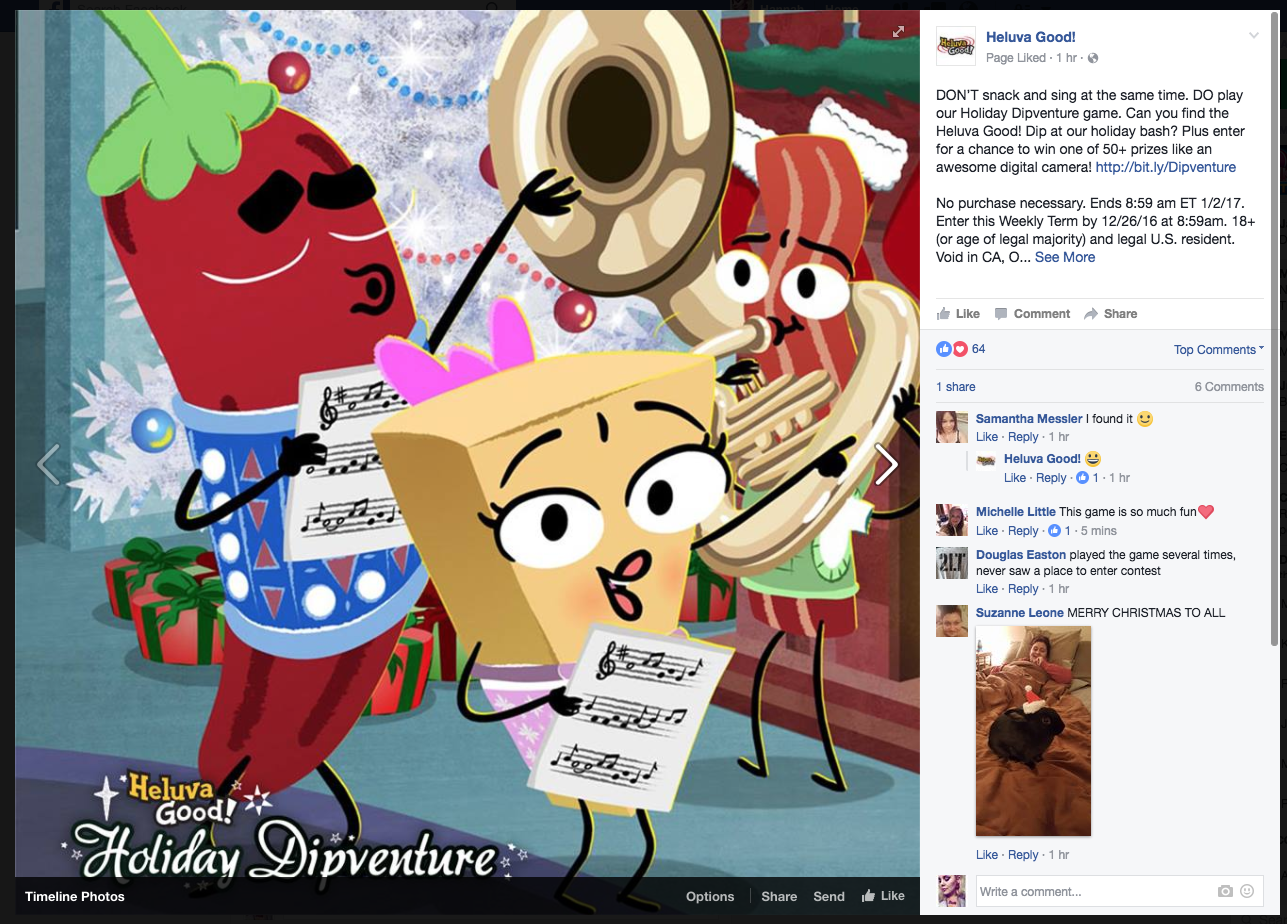Click Samantha Messler's avatar thumbnail
Screen dimensions: 1287x924
[952, 427]
